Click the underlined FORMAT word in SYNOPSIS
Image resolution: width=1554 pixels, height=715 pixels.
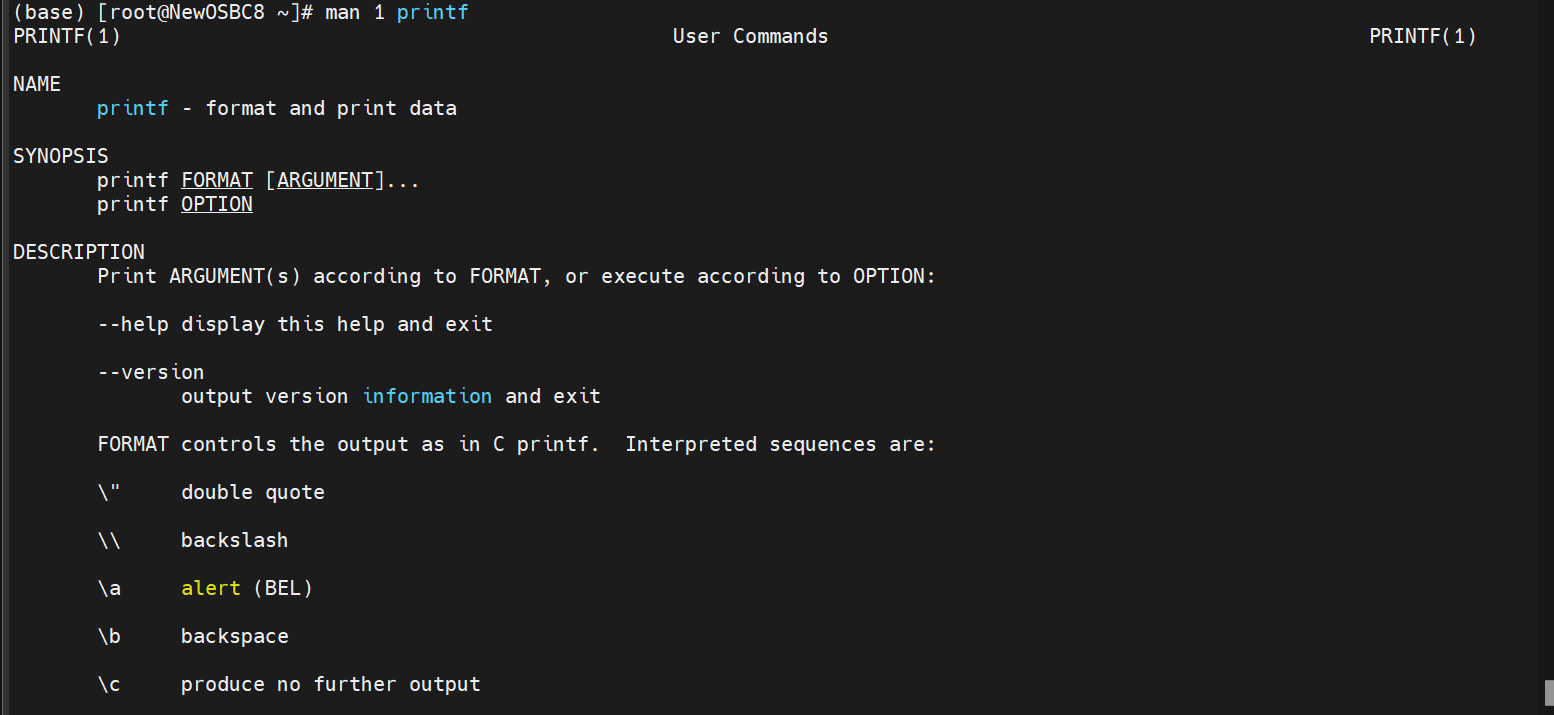[x=217, y=181]
